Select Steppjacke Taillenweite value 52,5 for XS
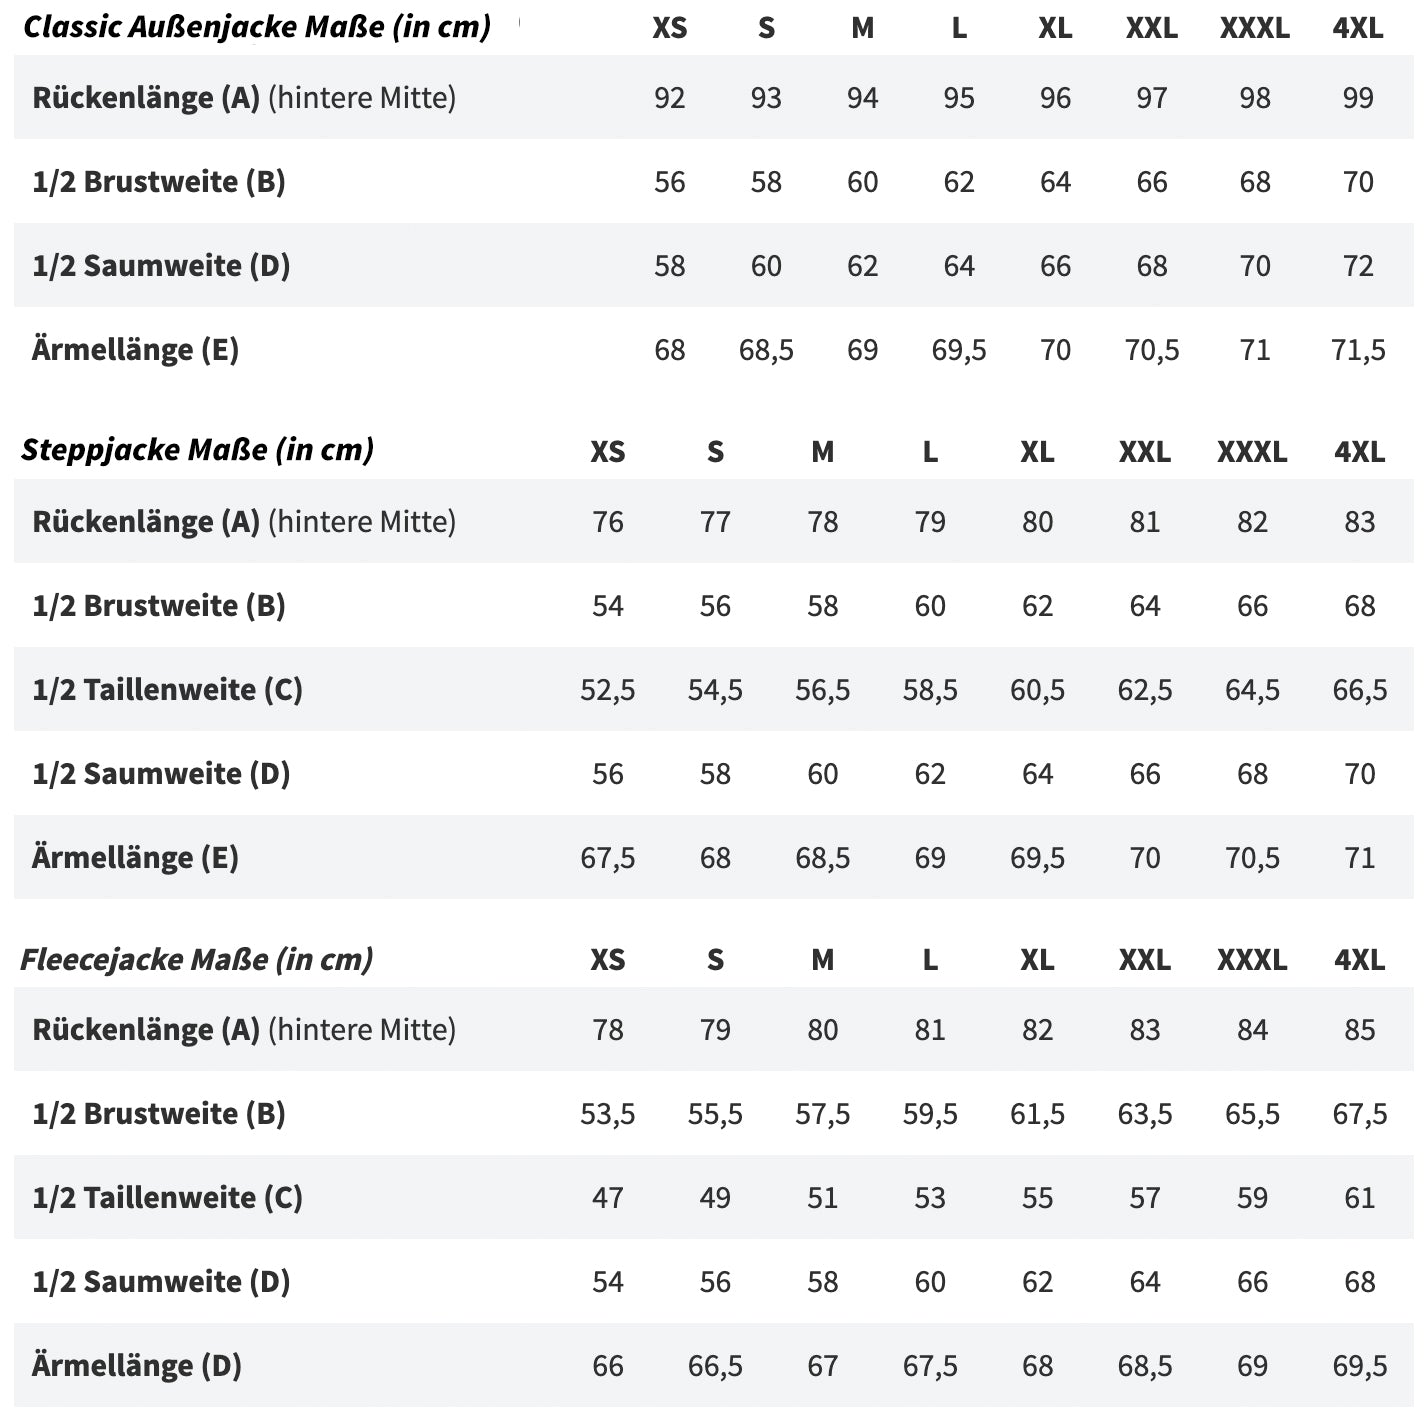 (x=607, y=690)
